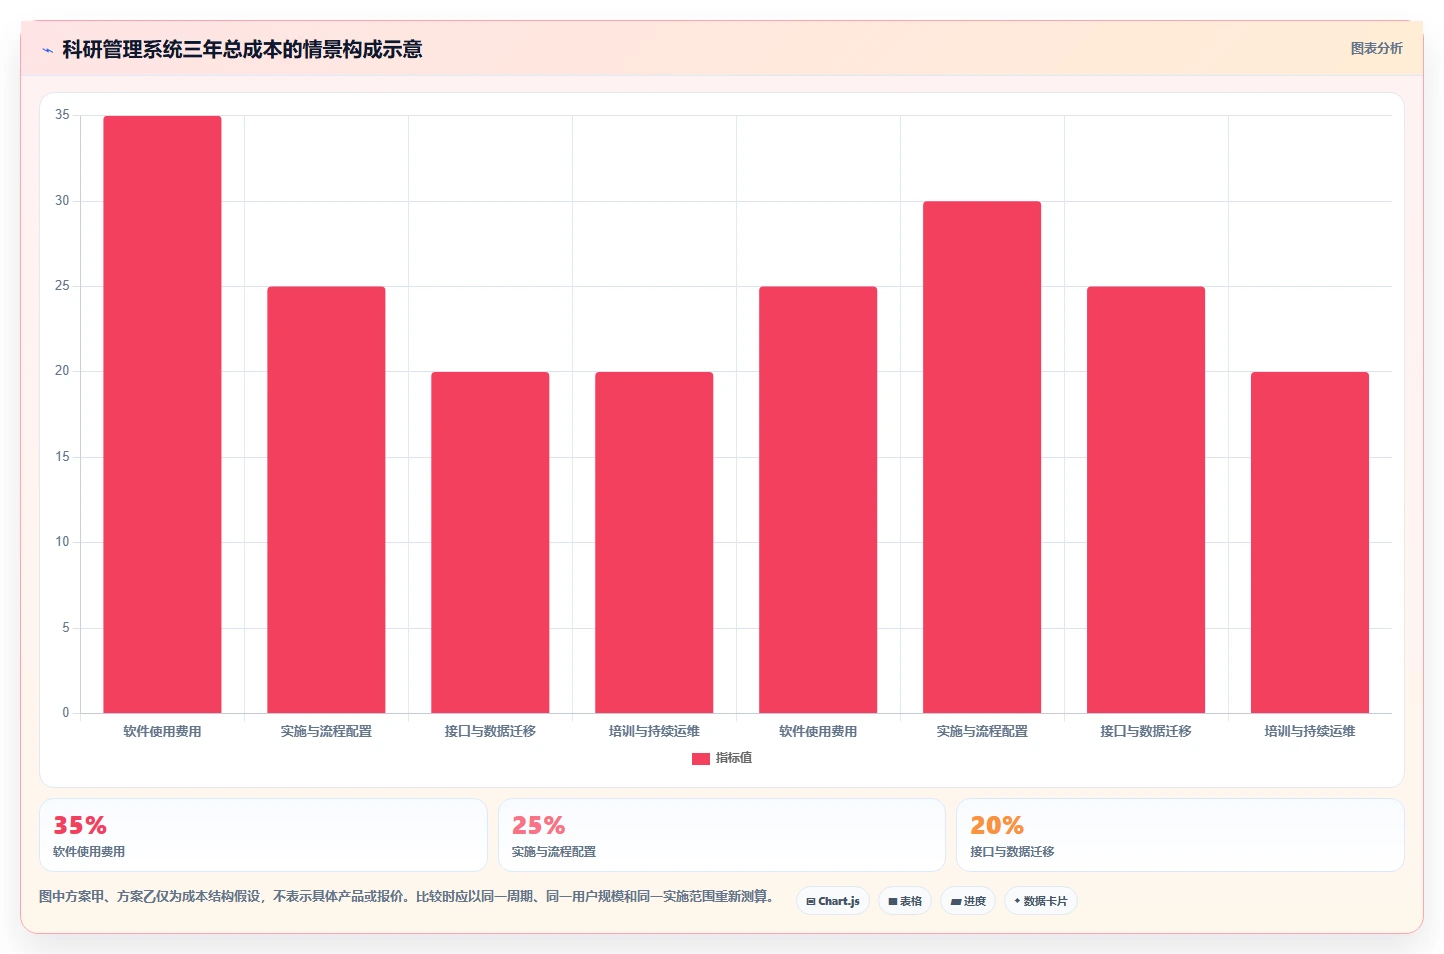Click the 实施与流程配置 bar at value 30
1444x954 pixels.
[982, 457]
